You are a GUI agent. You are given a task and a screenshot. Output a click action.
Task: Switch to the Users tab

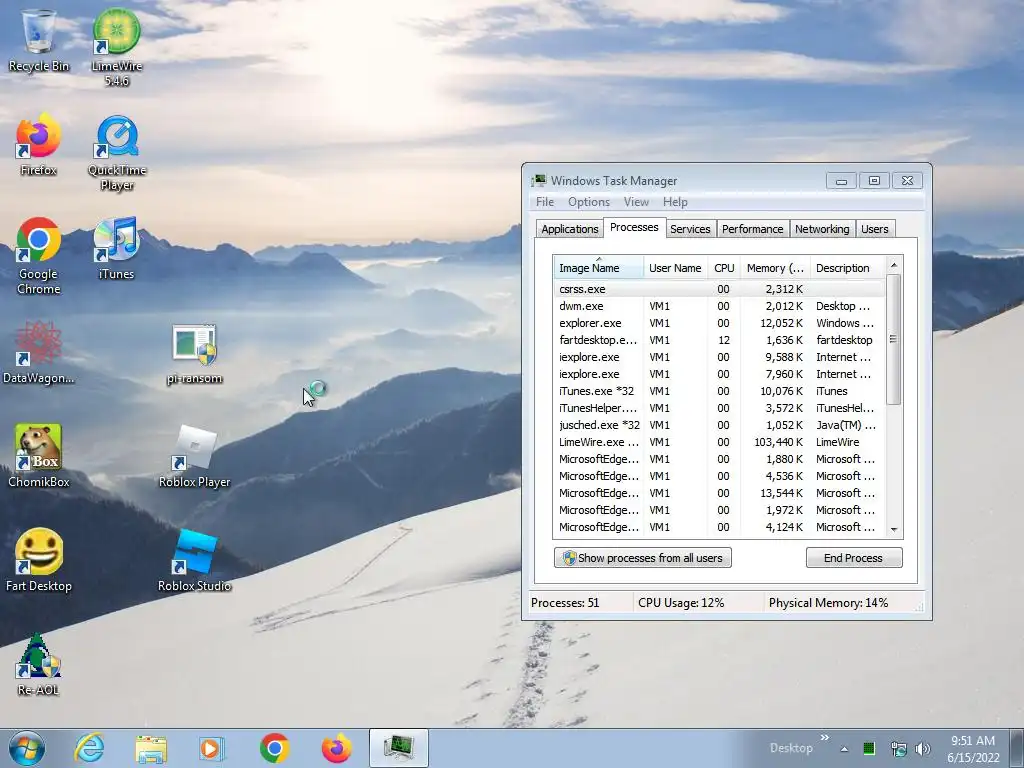(874, 229)
